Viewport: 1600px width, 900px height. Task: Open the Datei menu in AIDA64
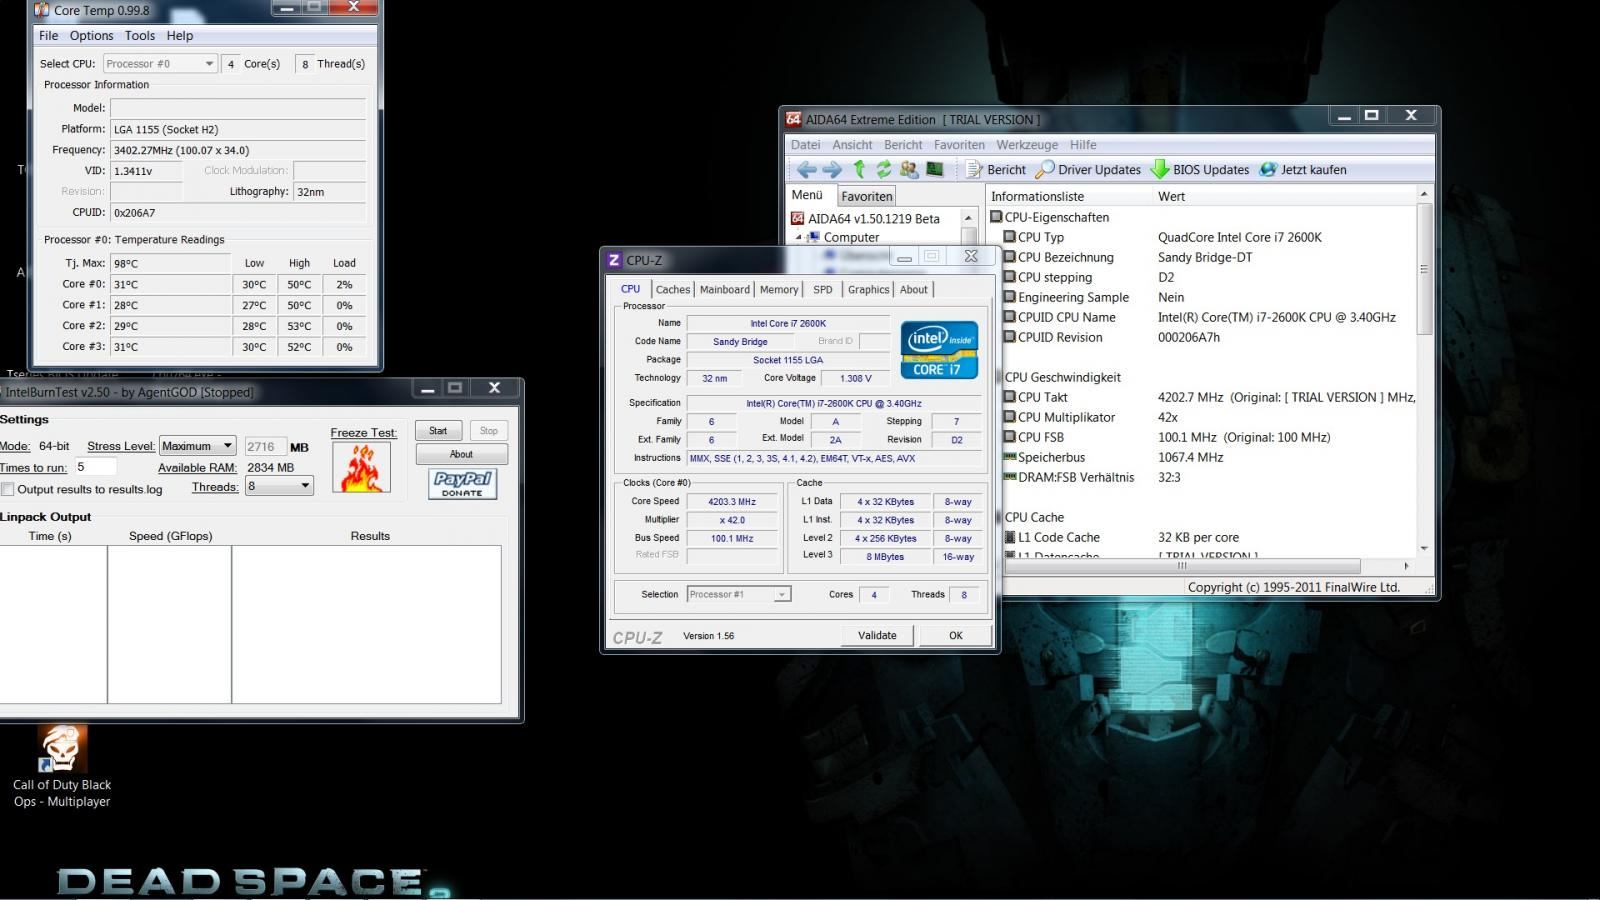click(x=805, y=144)
